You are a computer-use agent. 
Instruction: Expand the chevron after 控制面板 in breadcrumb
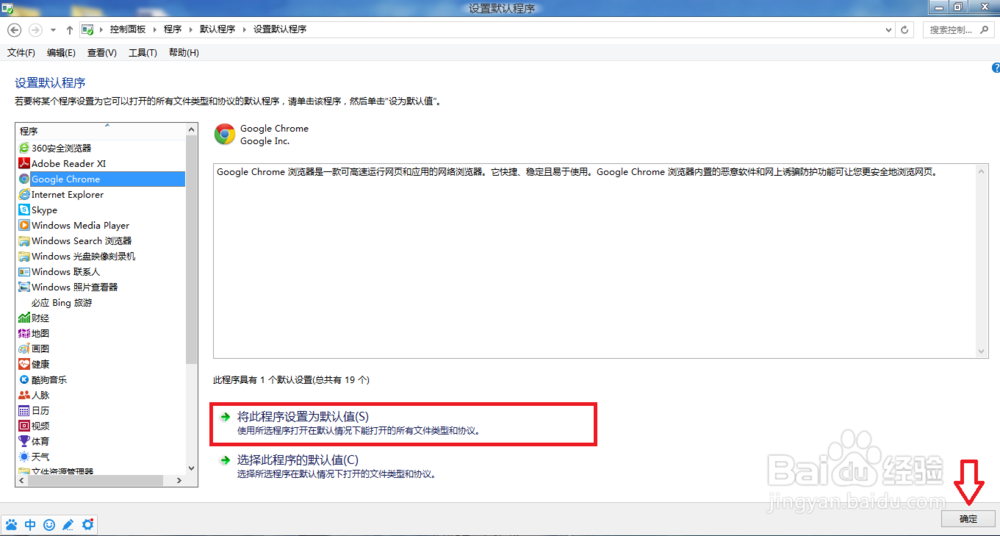[155, 30]
